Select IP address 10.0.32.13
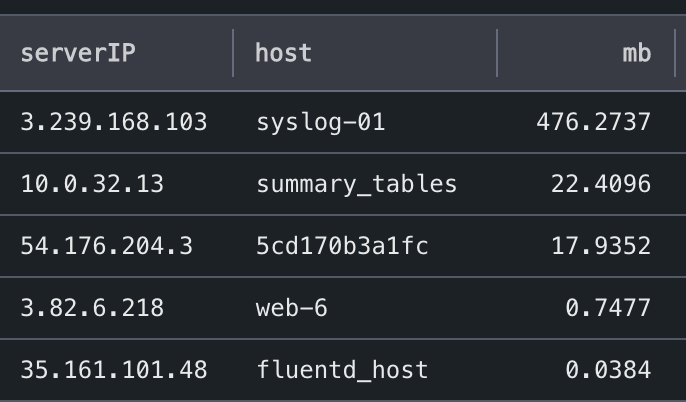The height and width of the screenshot is (402, 686). coord(92,184)
